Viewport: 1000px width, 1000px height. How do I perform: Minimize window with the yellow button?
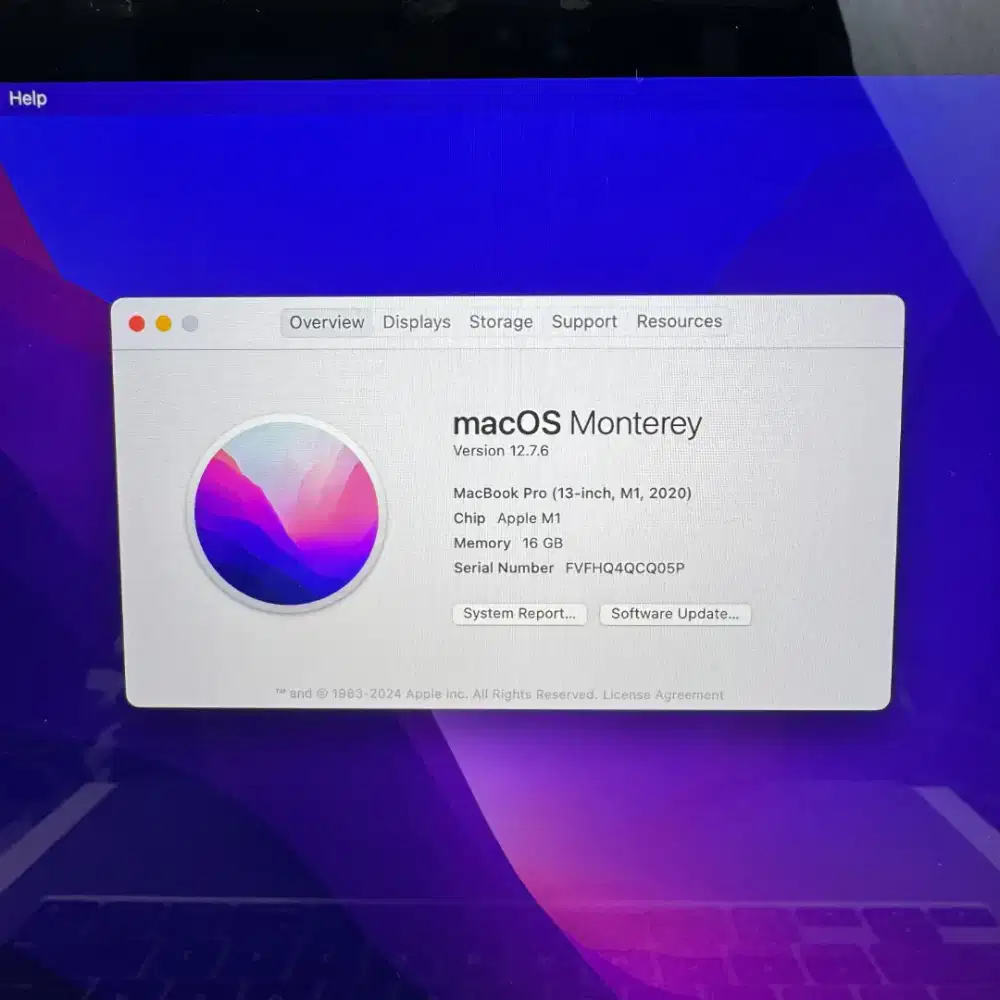[163, 323]
